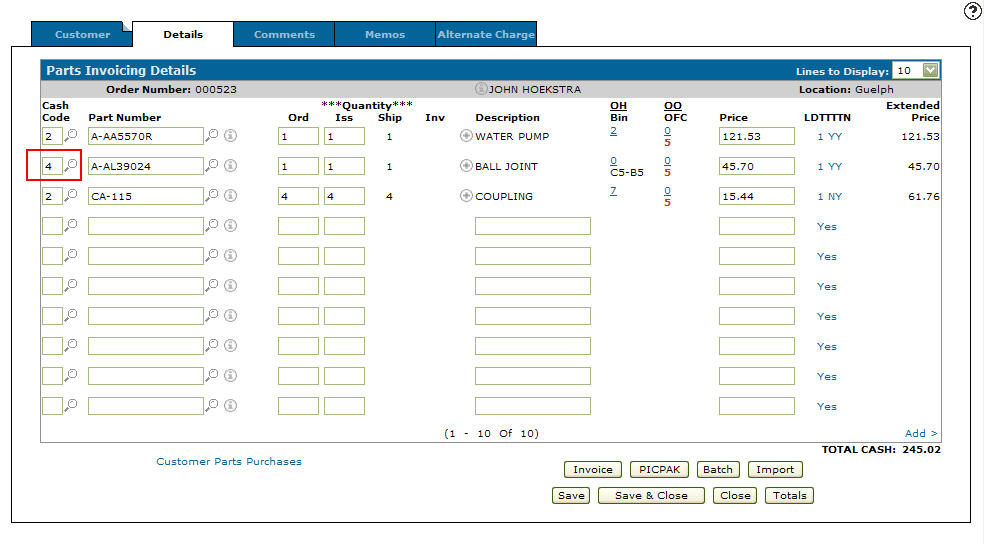Click price field showing 45.70
This screenshot has width=984, height=544.
pos(757,166)
